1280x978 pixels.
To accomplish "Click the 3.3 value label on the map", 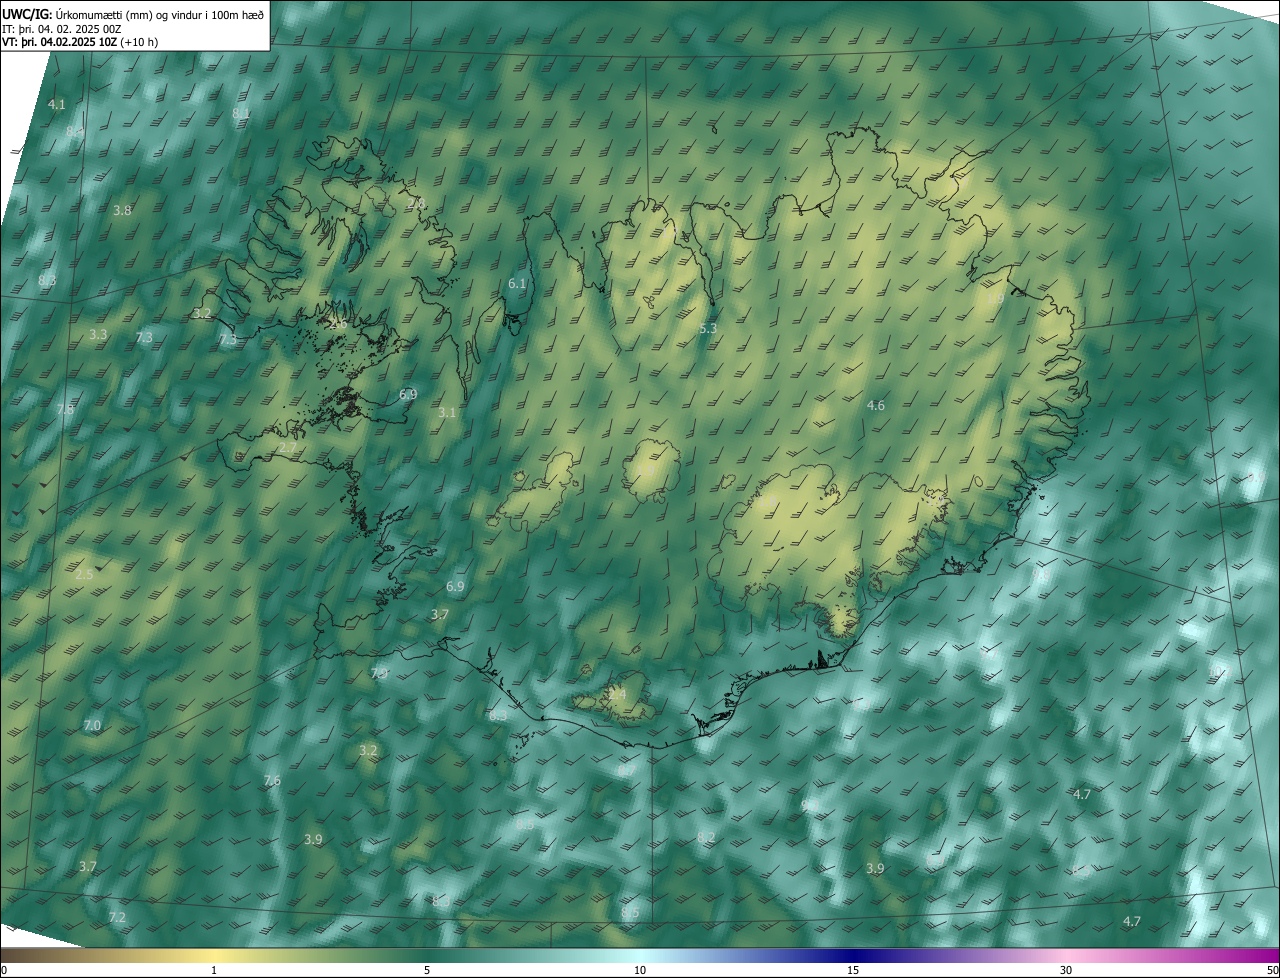I will coord(98,334).
